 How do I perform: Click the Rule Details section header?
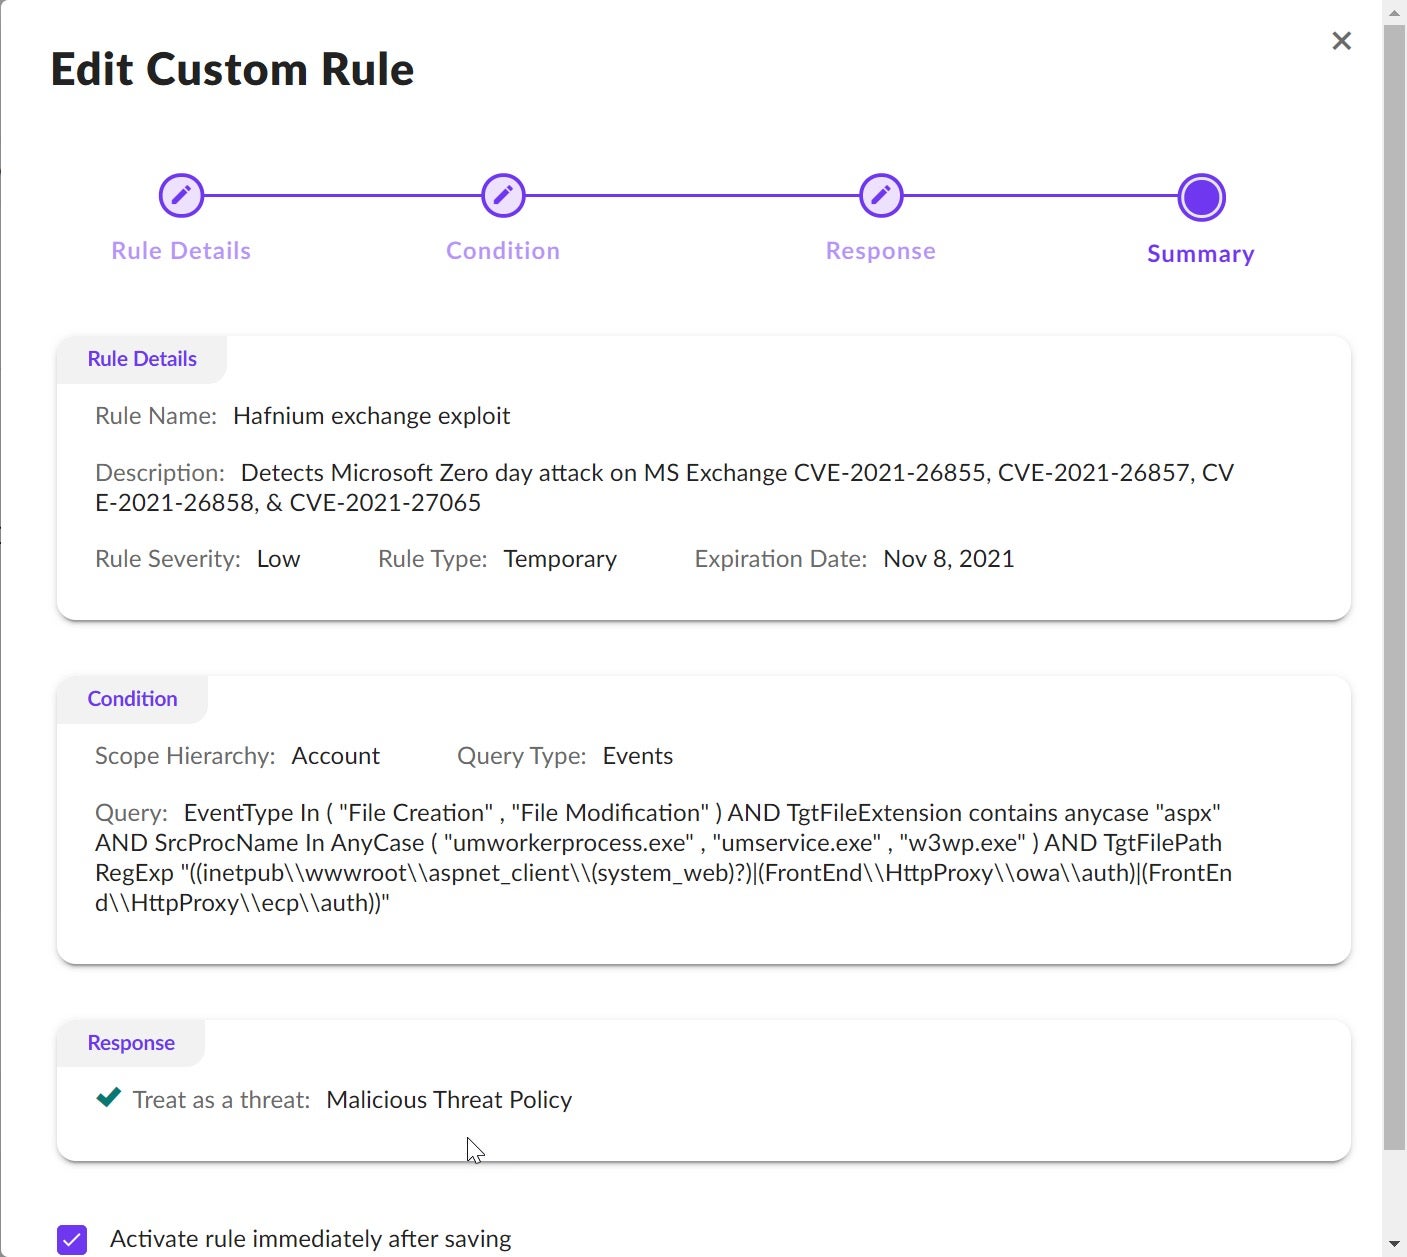[142, 359]
